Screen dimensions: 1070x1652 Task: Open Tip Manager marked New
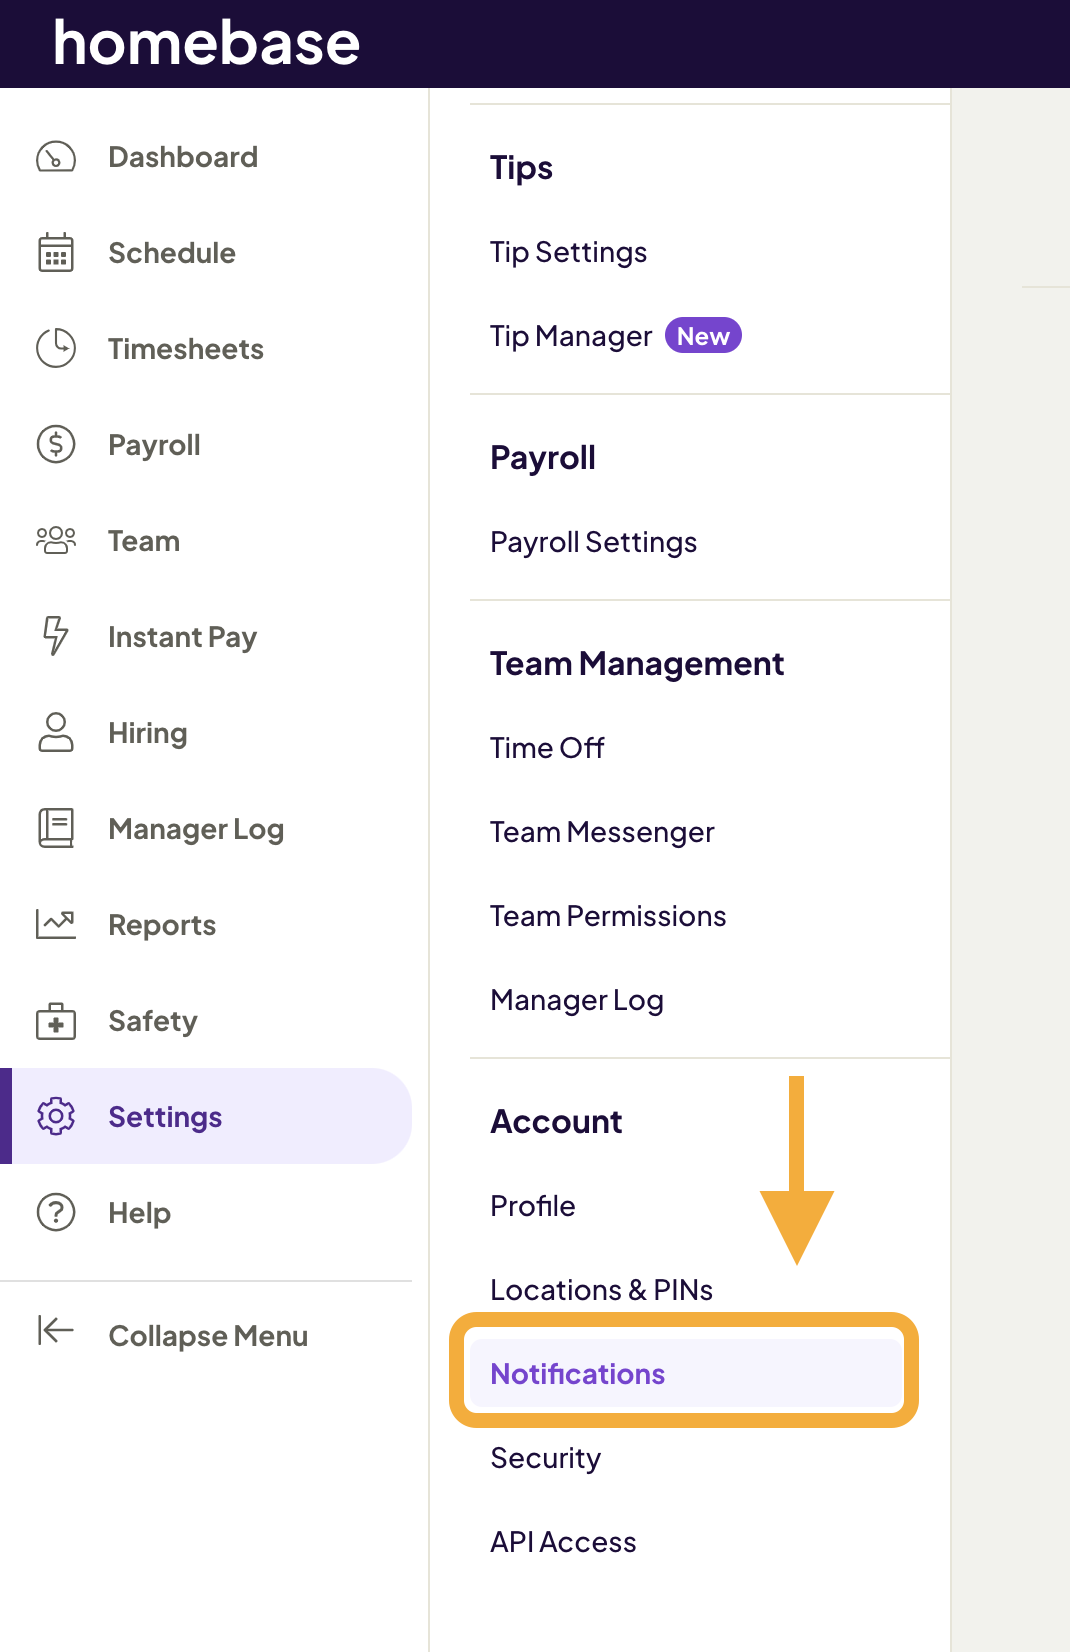[x=571, y=336]
